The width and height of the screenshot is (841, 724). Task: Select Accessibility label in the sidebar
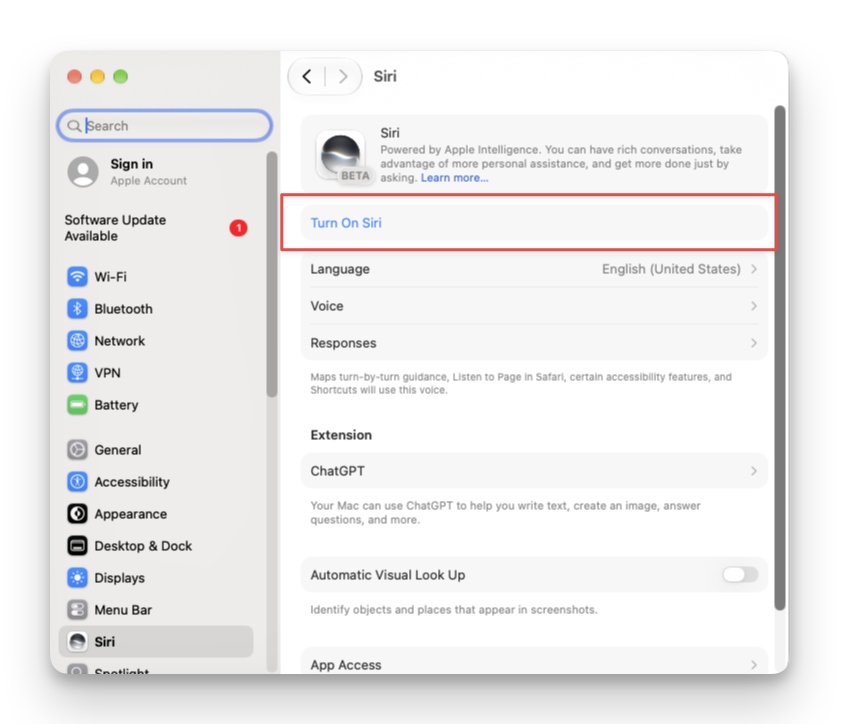coord(132,482)
